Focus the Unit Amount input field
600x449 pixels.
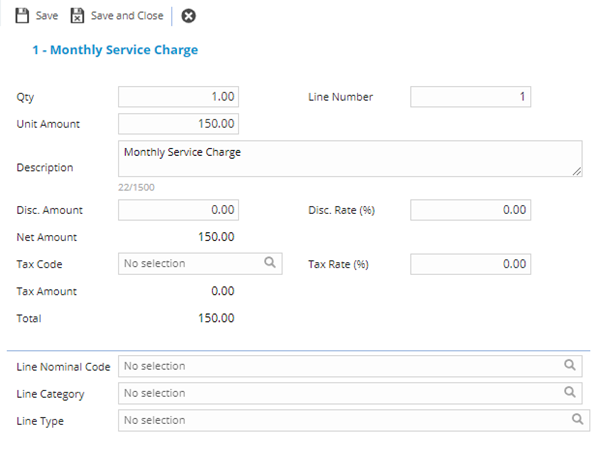coord(178,124)
